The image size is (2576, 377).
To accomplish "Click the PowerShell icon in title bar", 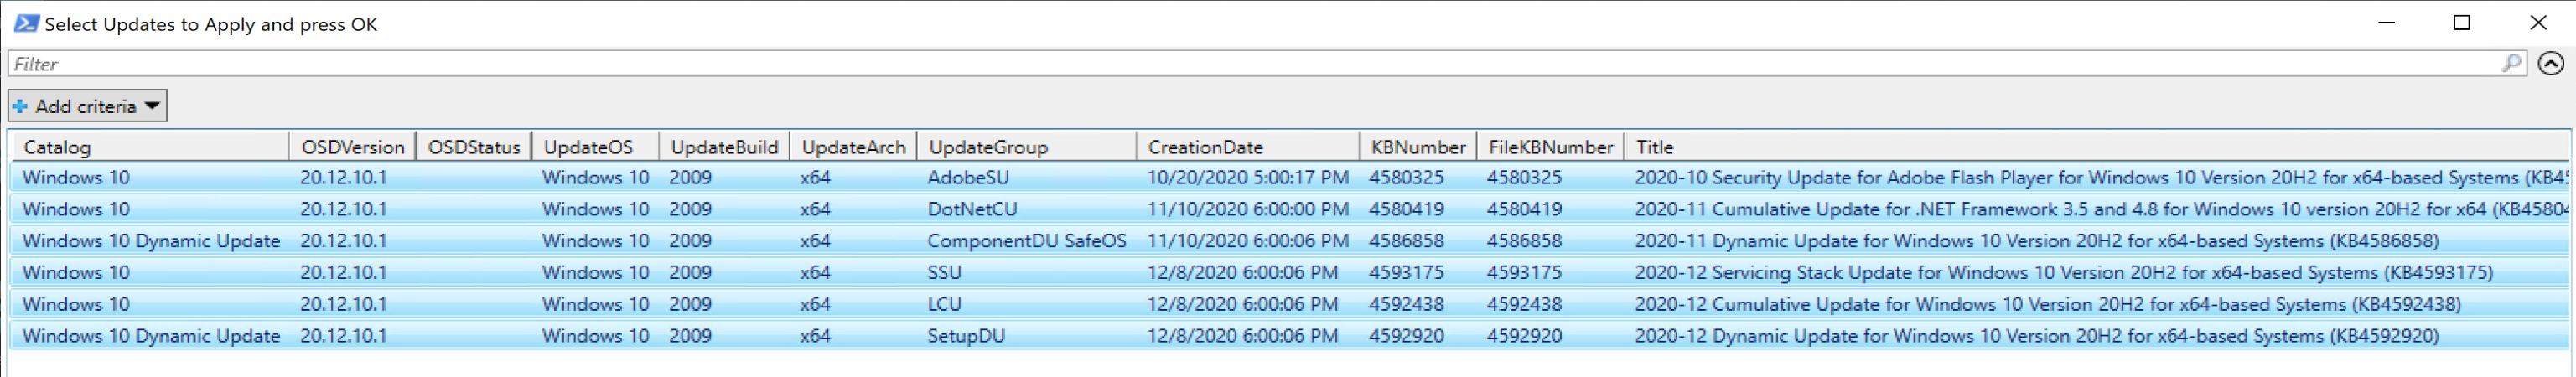I will click(x=26, y=23).
